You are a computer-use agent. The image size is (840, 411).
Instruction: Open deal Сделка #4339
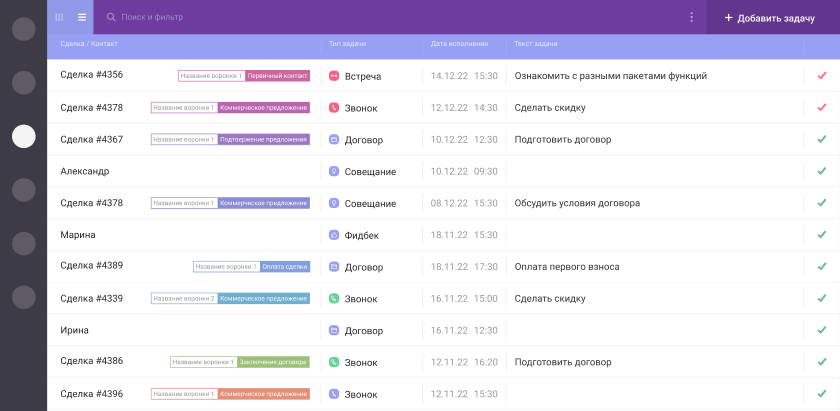click(x=92, y=298)
